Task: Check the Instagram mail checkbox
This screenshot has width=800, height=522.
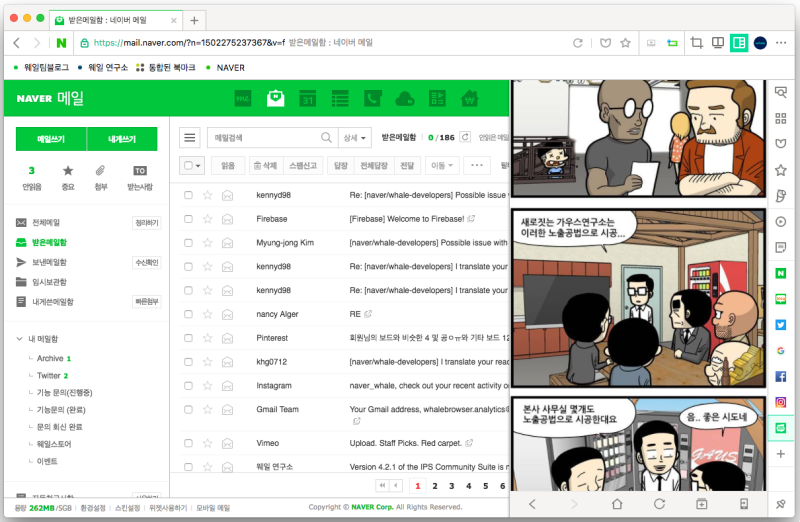Action: 188,386
